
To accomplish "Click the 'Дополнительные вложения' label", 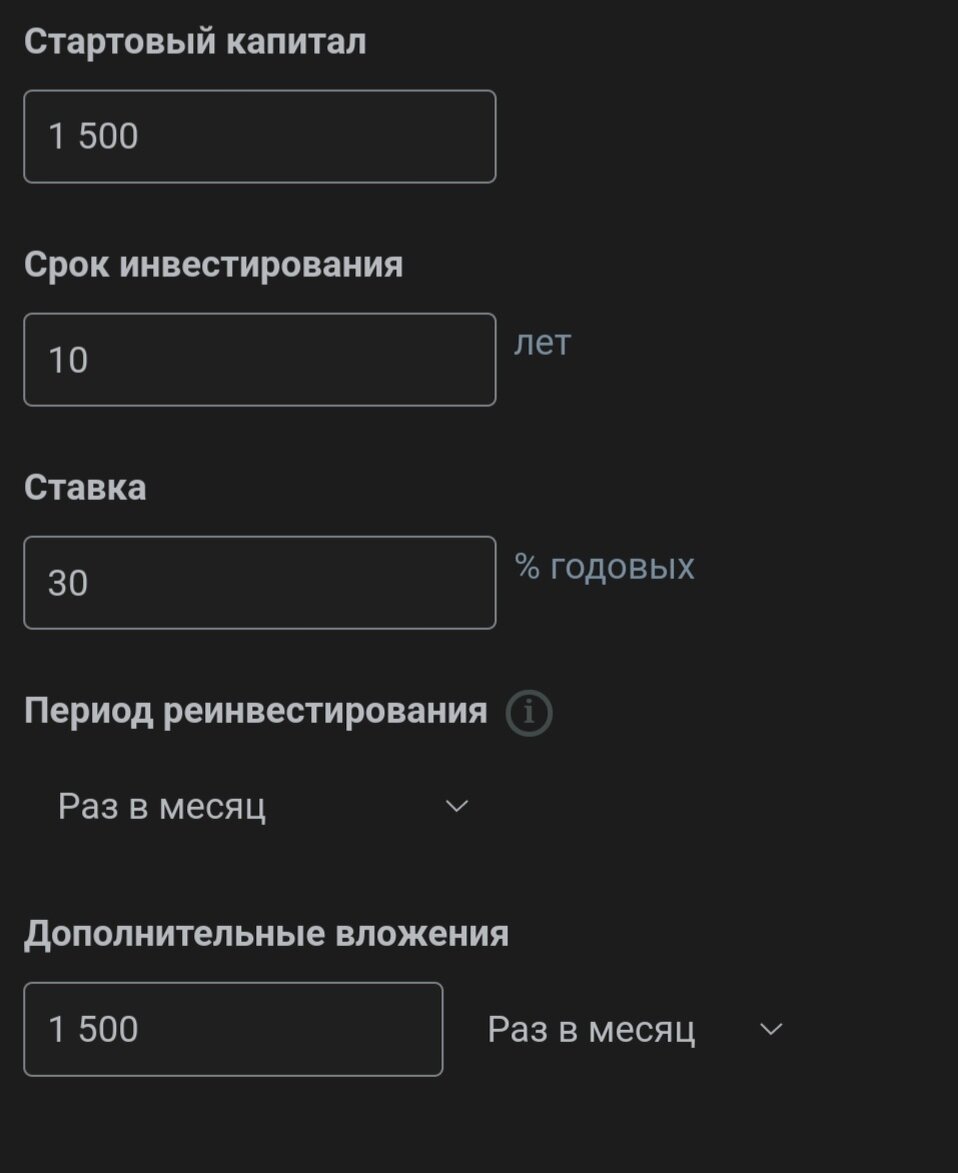I will (x=266, y=934).
